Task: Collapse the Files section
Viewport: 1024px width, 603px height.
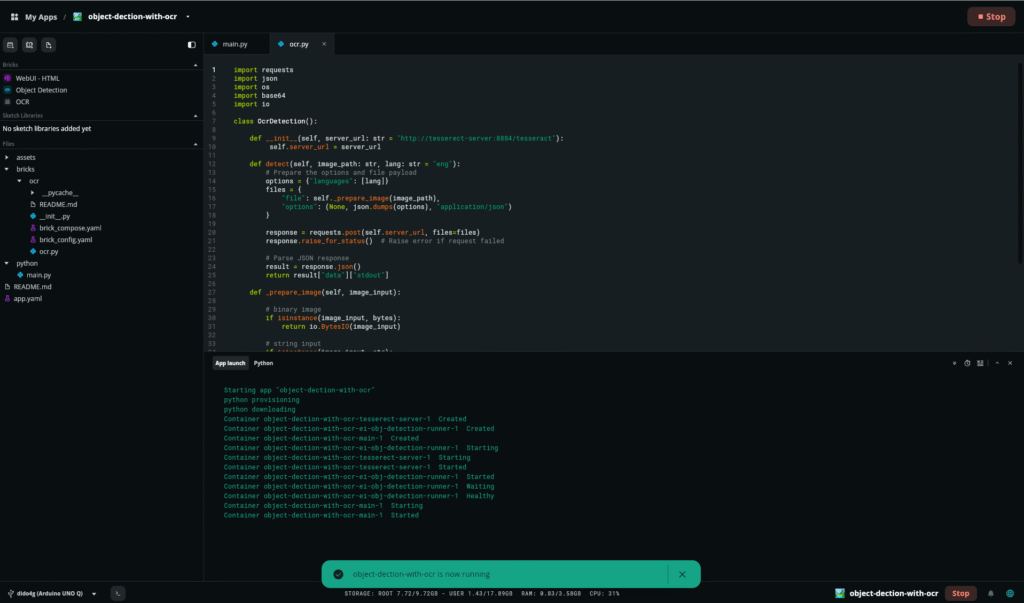Action: 196,144
